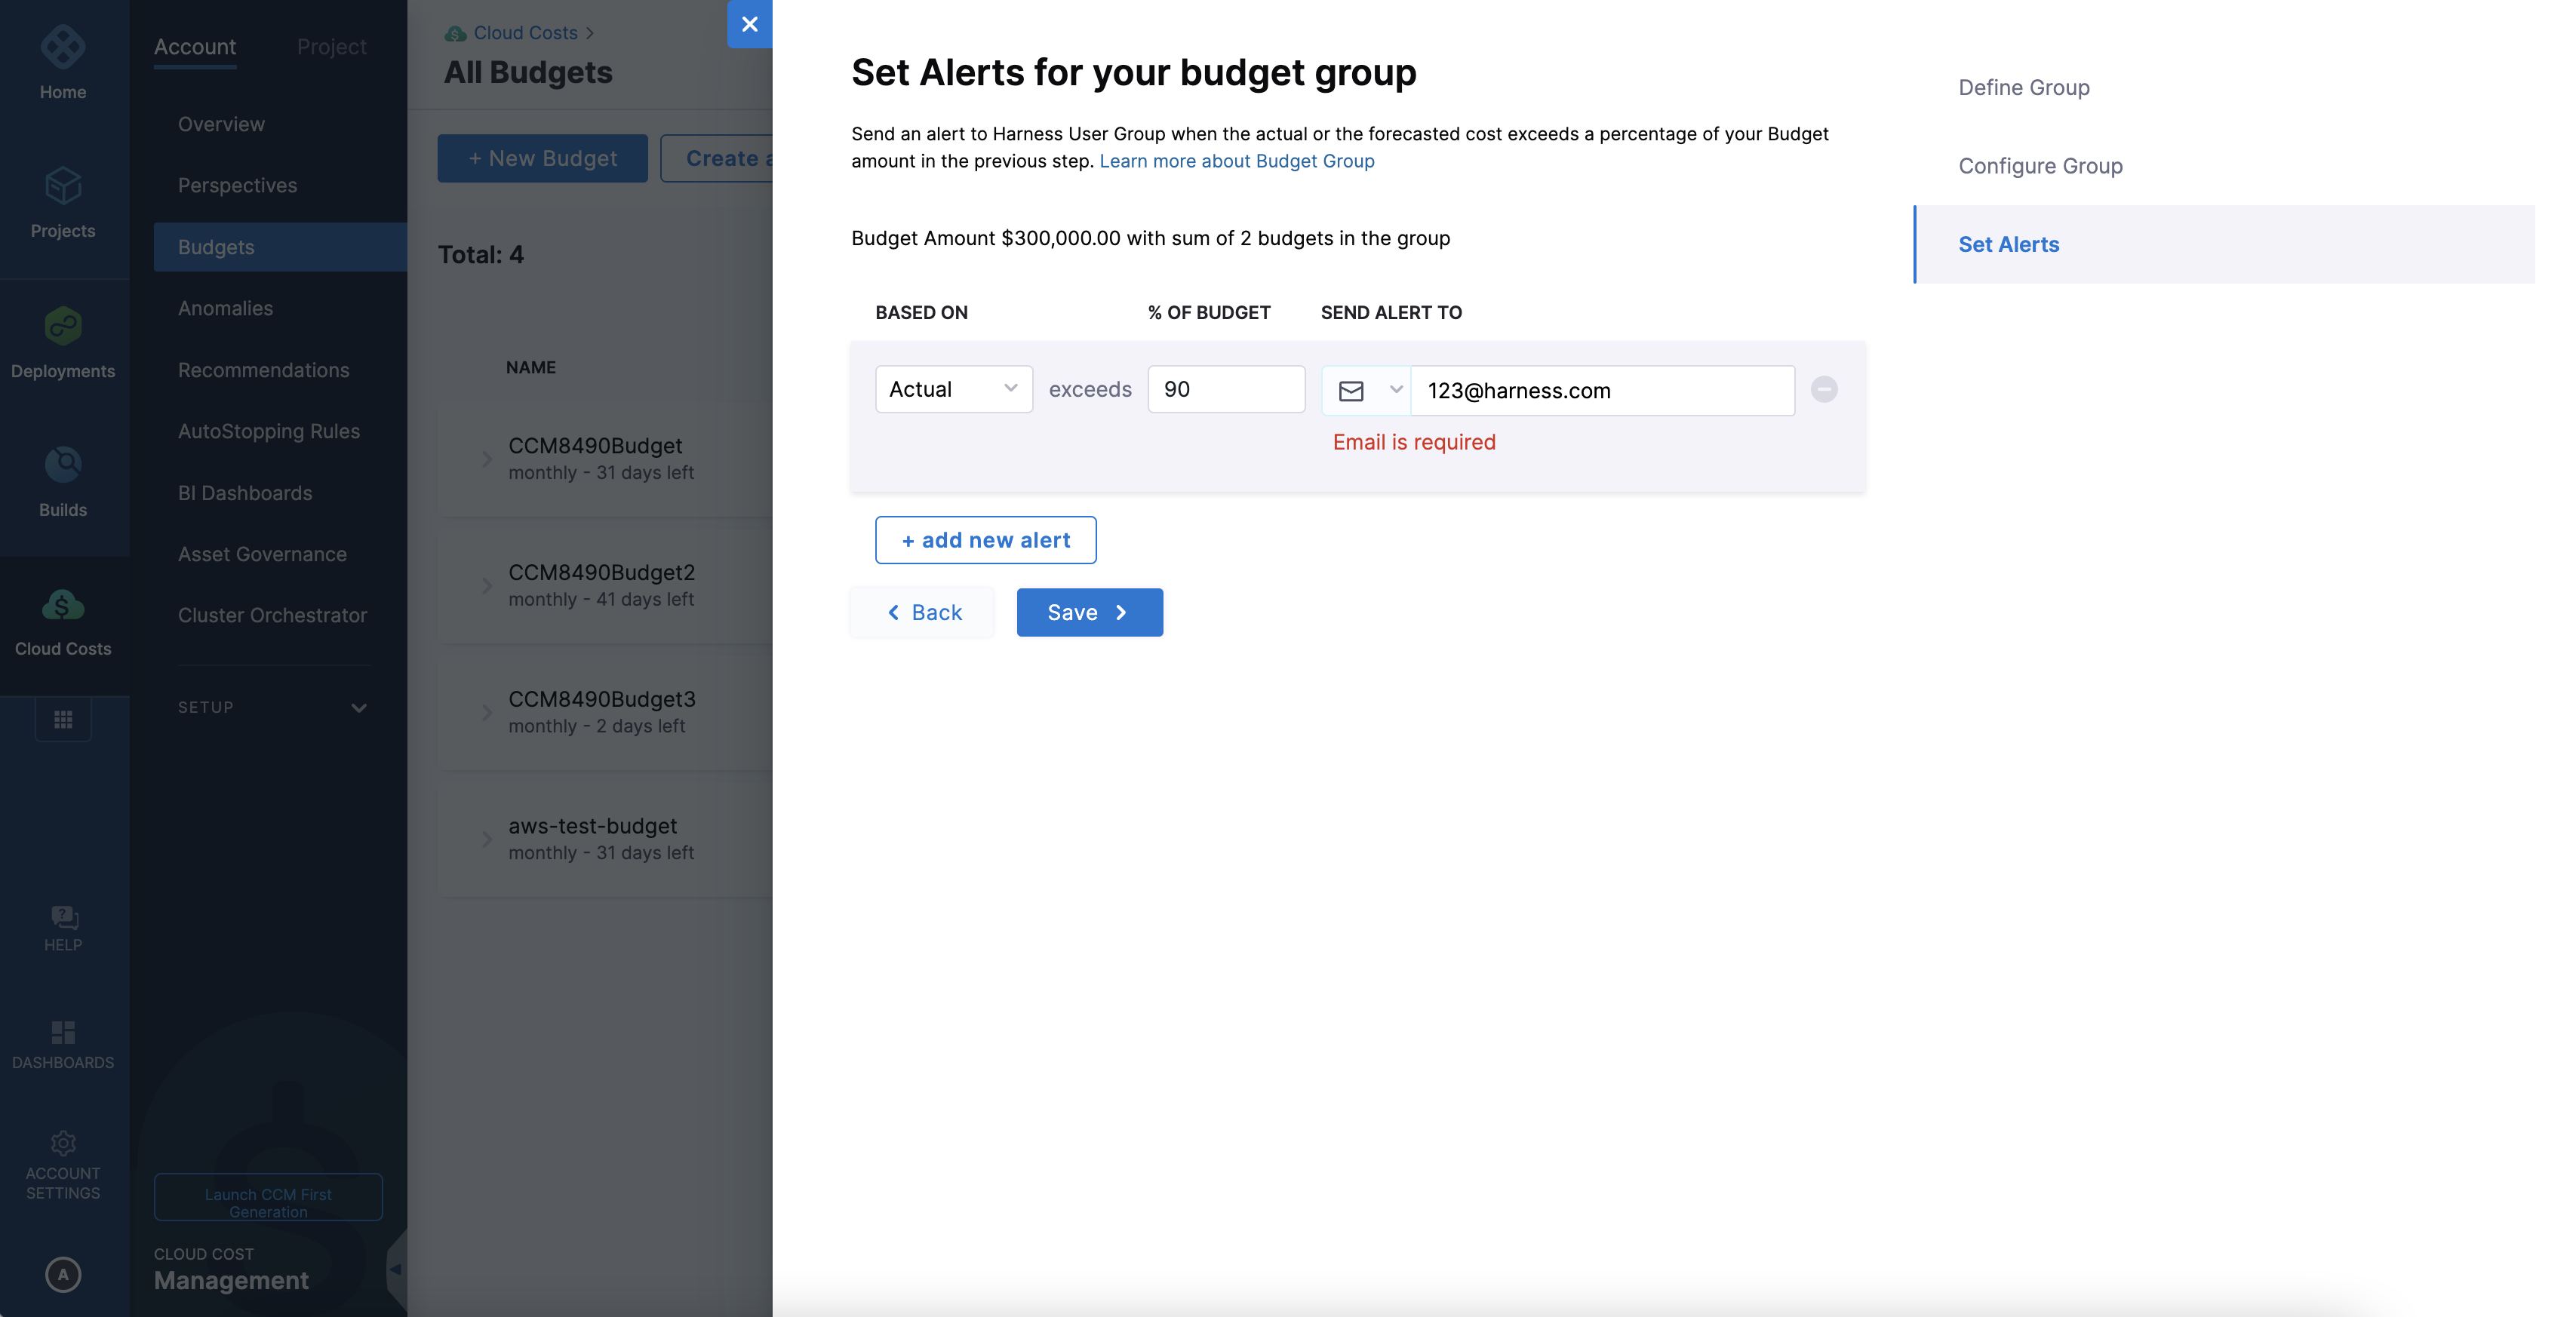Focus the percent of budget field
Viewport: 2576px width, 1317px height.
[1226, 389]
